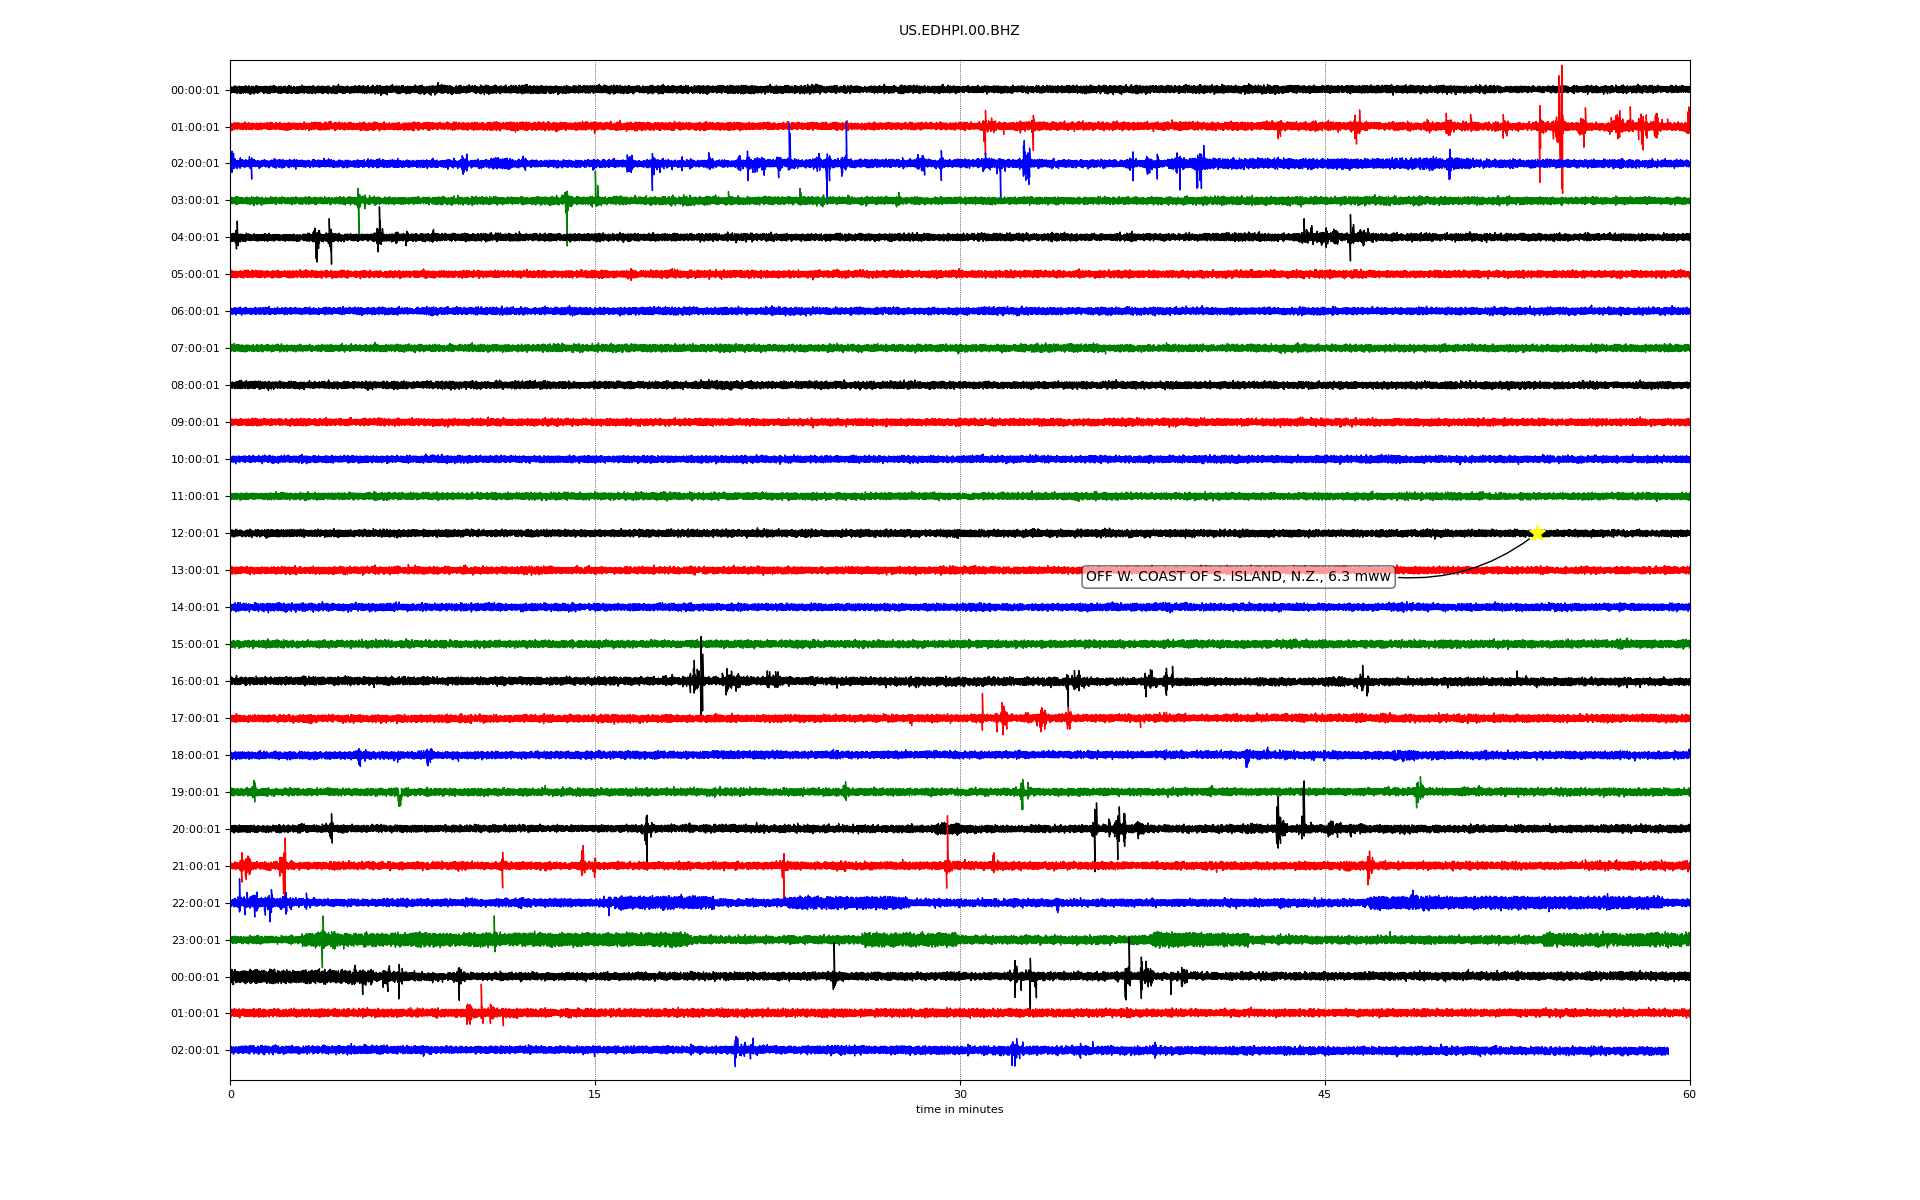Click the 23:00:01 time label

click(195, 941)
